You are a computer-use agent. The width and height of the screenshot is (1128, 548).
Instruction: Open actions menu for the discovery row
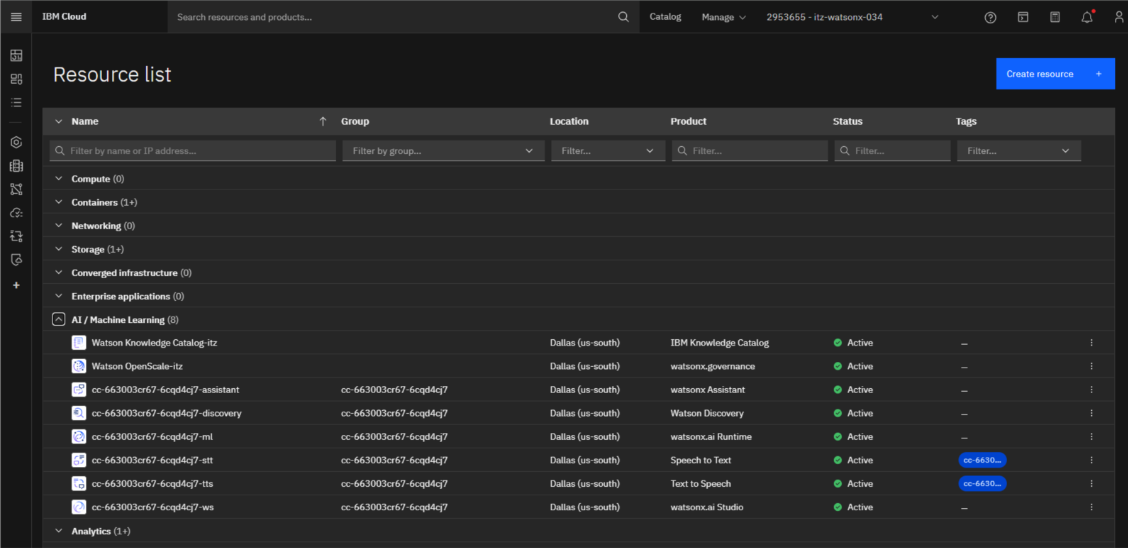click(1091, 414)
